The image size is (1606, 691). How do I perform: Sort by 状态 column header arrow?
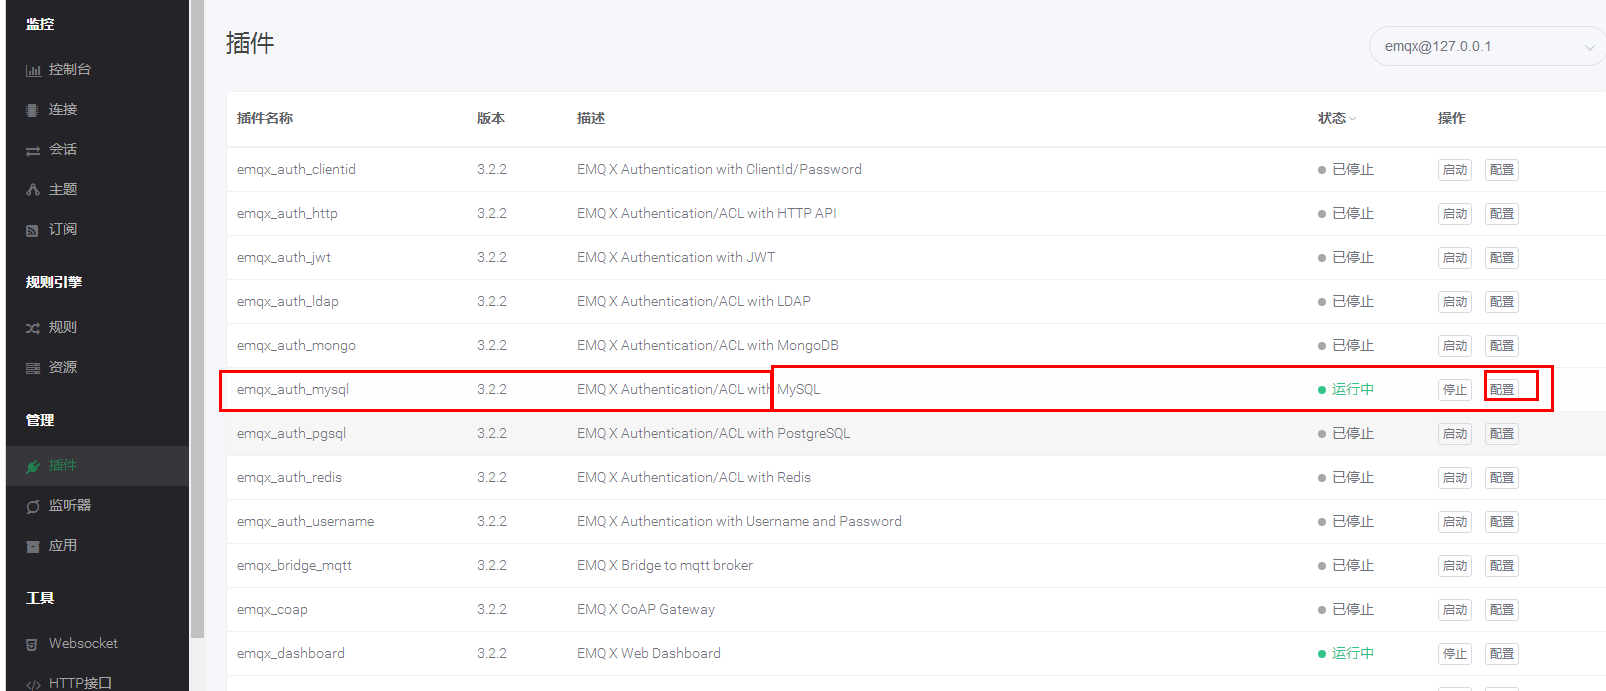[1353, 119]
